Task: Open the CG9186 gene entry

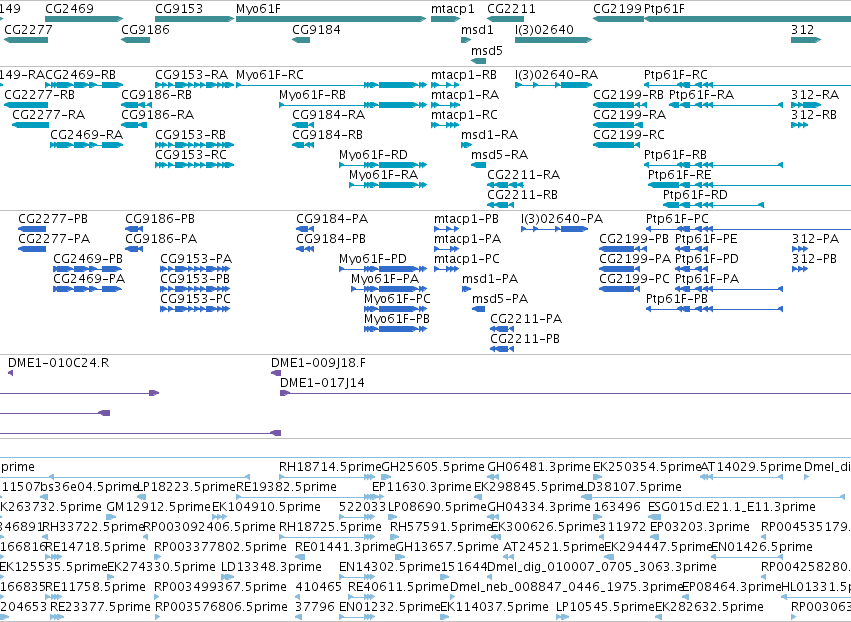Action: tap(145, 29)
